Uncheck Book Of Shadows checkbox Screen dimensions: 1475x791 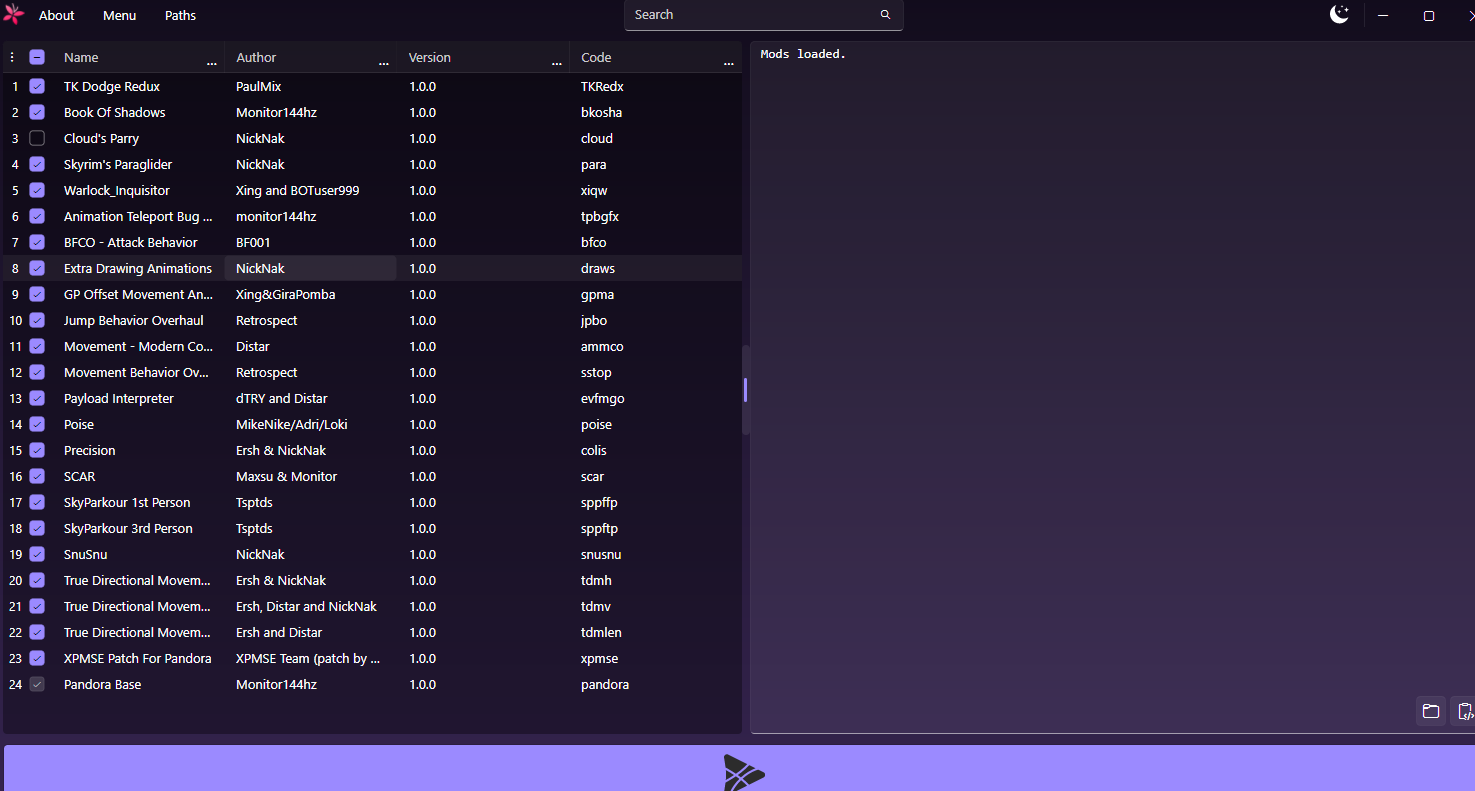point(37,112)
